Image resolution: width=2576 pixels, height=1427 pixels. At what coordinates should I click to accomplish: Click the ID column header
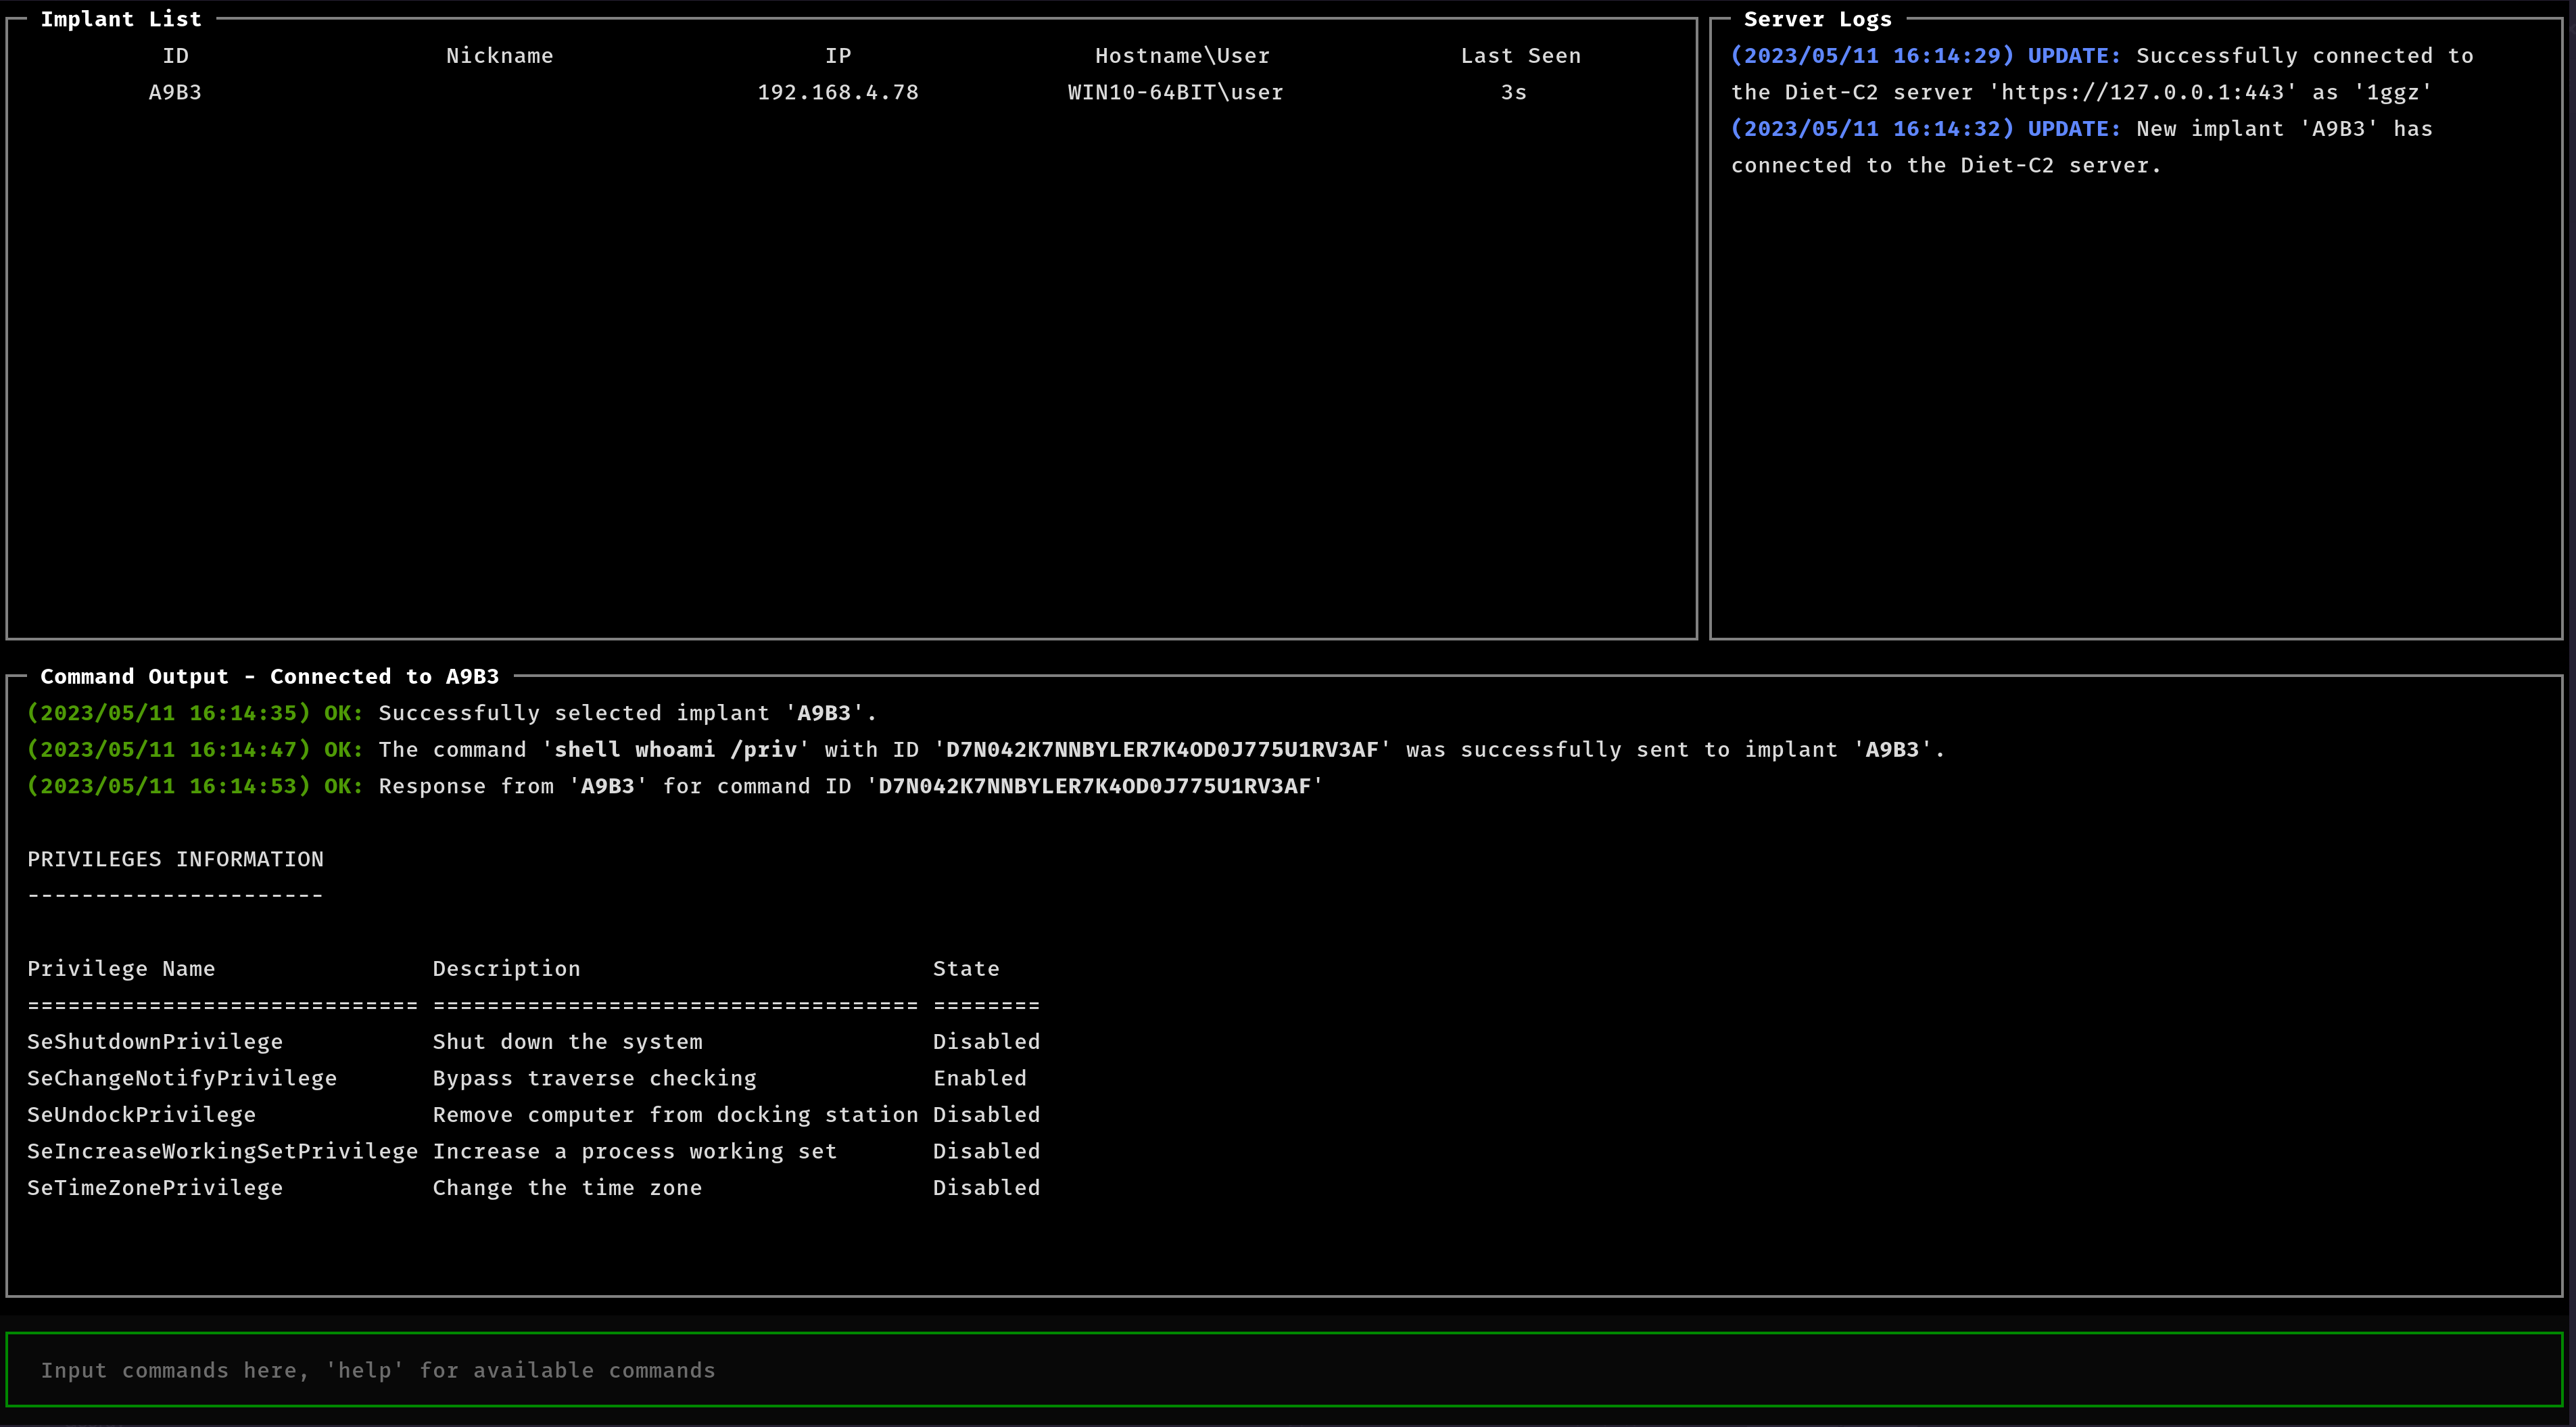pos(175,56)
